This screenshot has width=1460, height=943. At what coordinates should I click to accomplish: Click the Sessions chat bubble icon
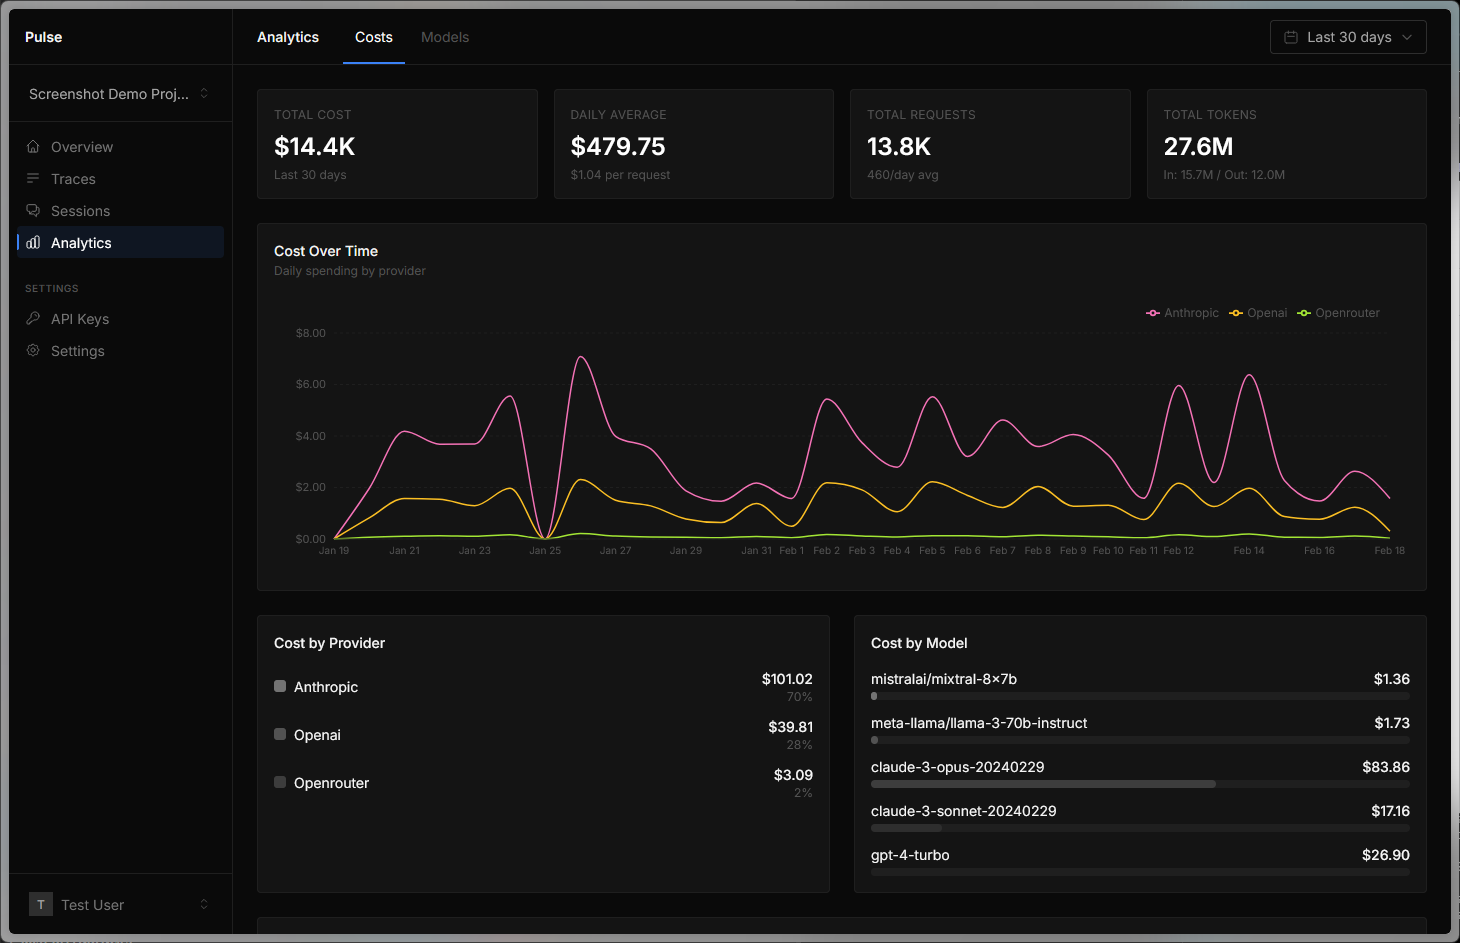coord(33,210)
